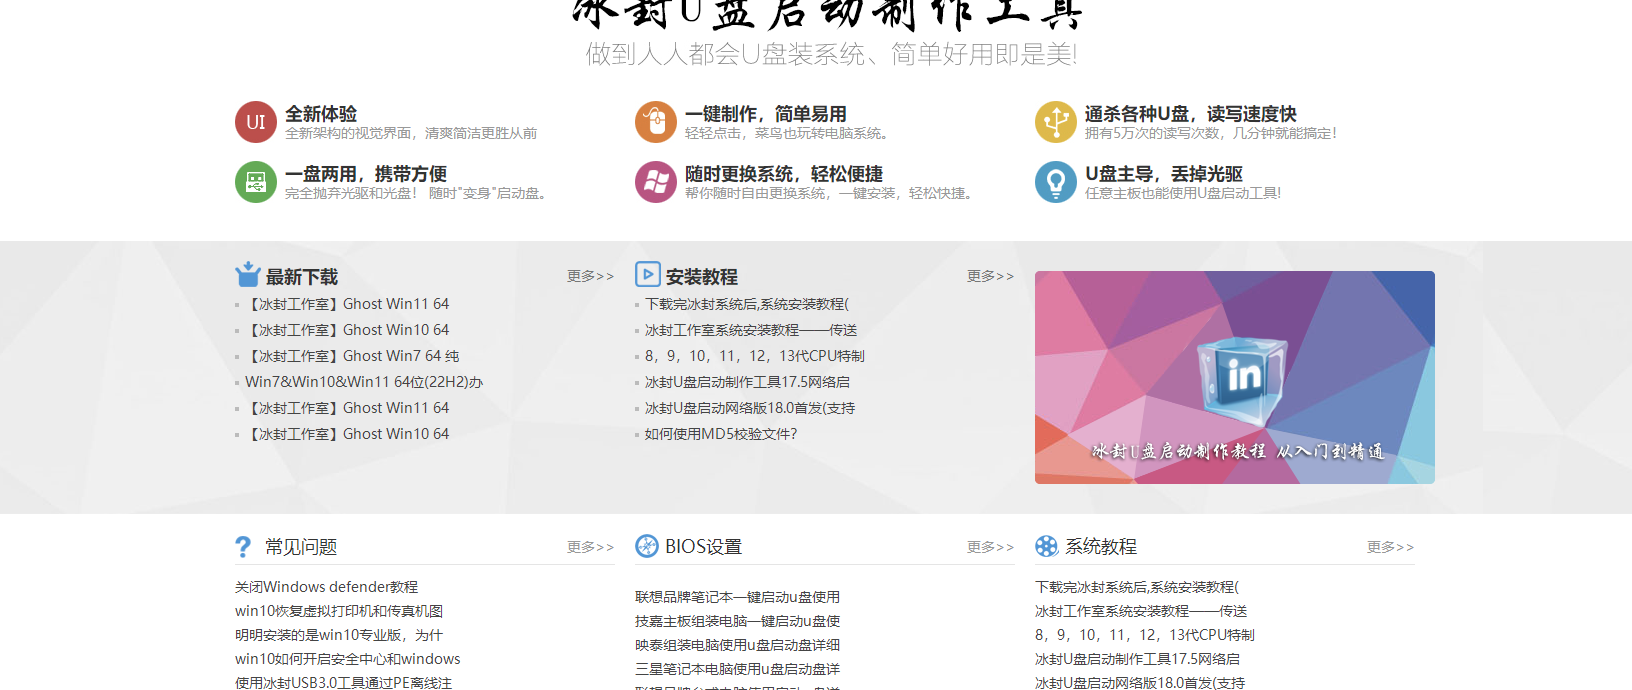
Task: Click the play icon beside 安装教程
Action: tap(648, 274)
